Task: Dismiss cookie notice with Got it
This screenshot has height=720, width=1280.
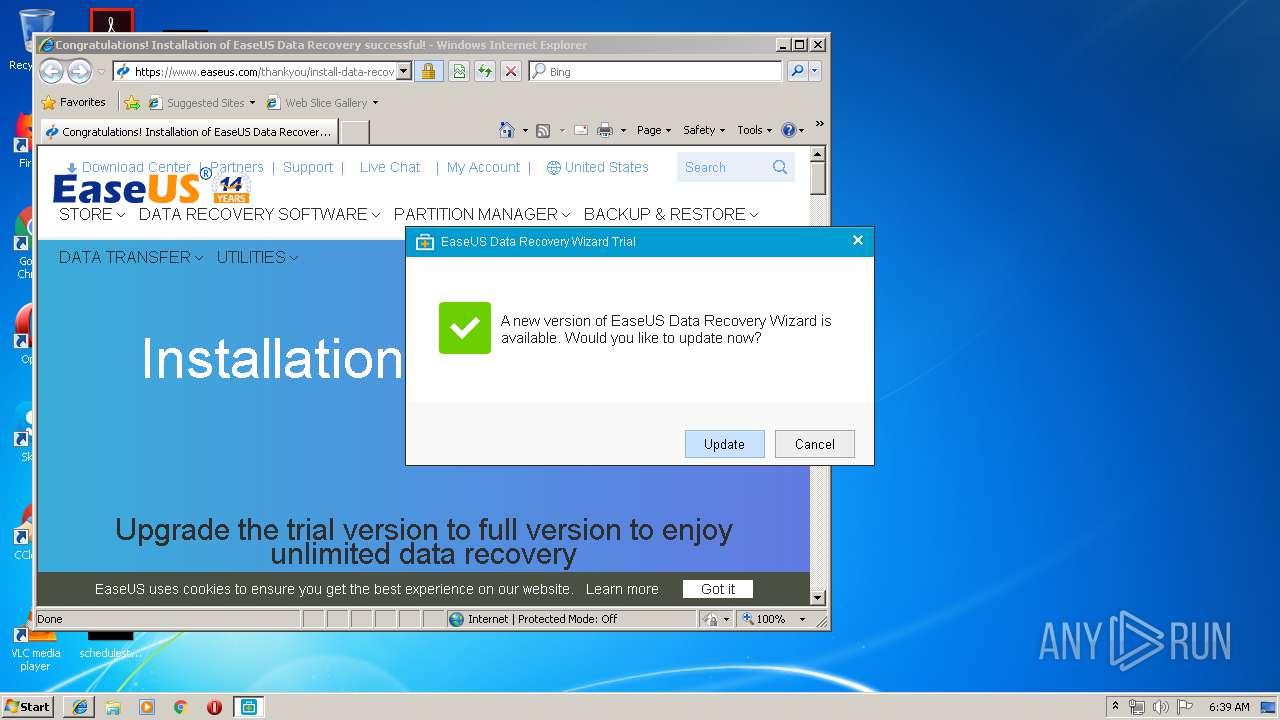Action: pyautogui.click(x=717, y=589)
